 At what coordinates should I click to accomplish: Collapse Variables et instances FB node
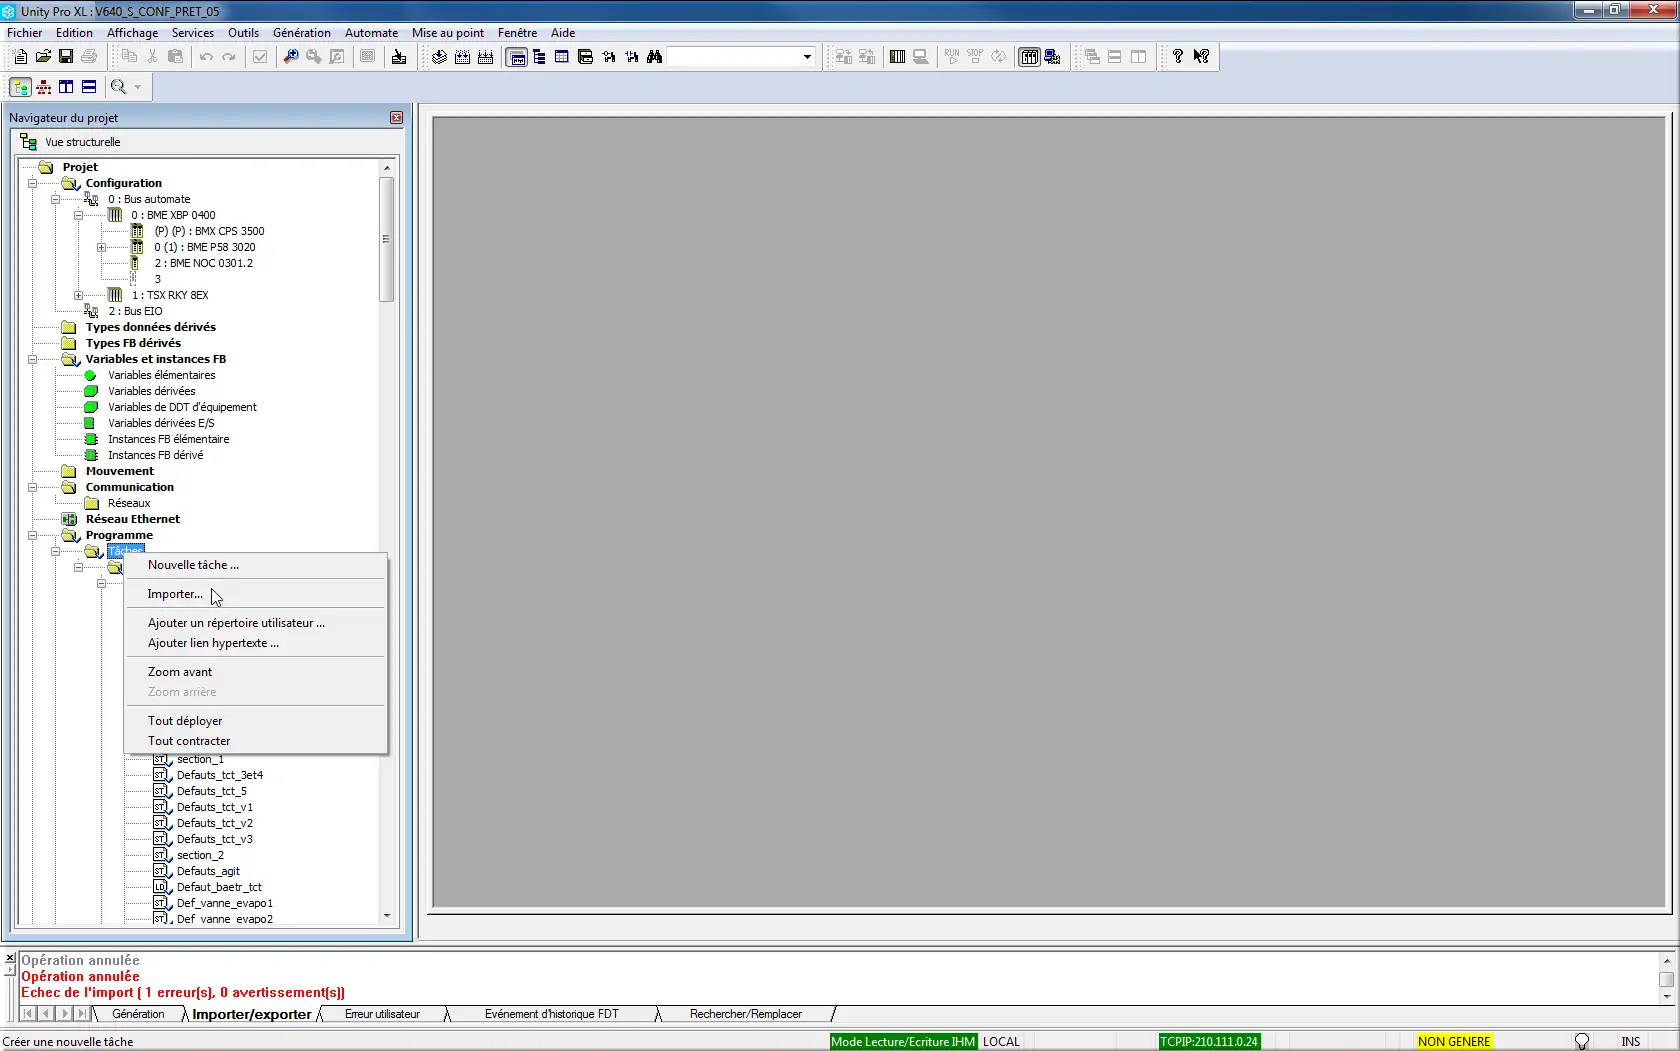(x=33, y=359)
